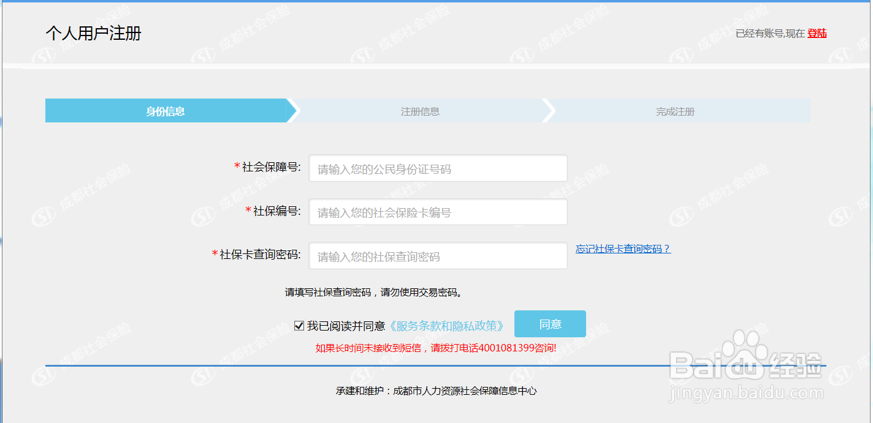Select the 身份信息 step tab
The width and height of the screenshot is (873, 423).
166,111
